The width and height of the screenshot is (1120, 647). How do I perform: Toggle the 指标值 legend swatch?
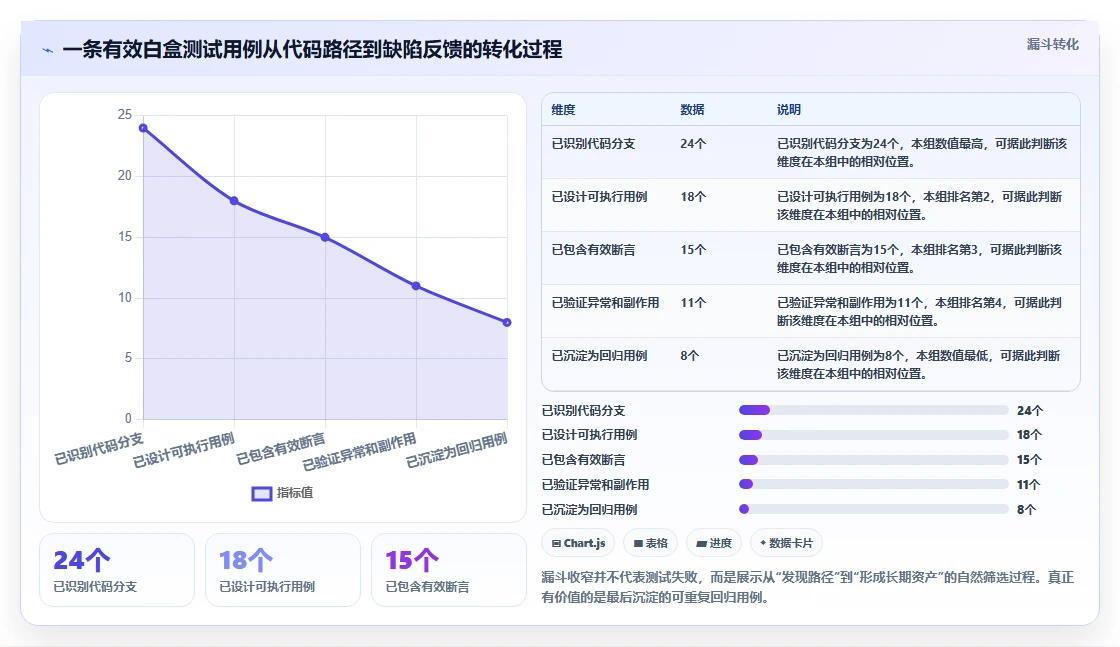point(261,493)
